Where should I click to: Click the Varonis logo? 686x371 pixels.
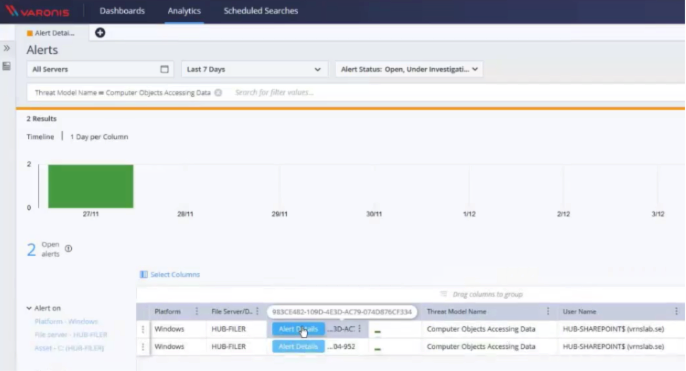(37, 11)
